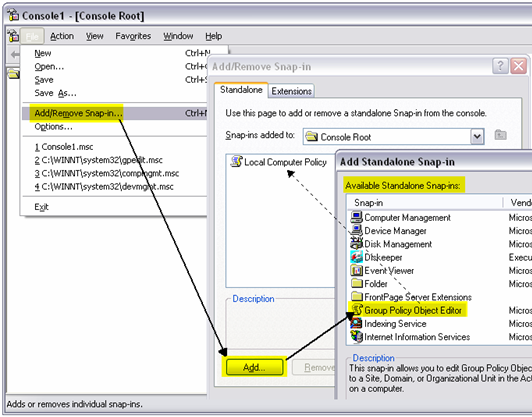Select Event Viewer in the snap-in list

(x=389, y=270)
